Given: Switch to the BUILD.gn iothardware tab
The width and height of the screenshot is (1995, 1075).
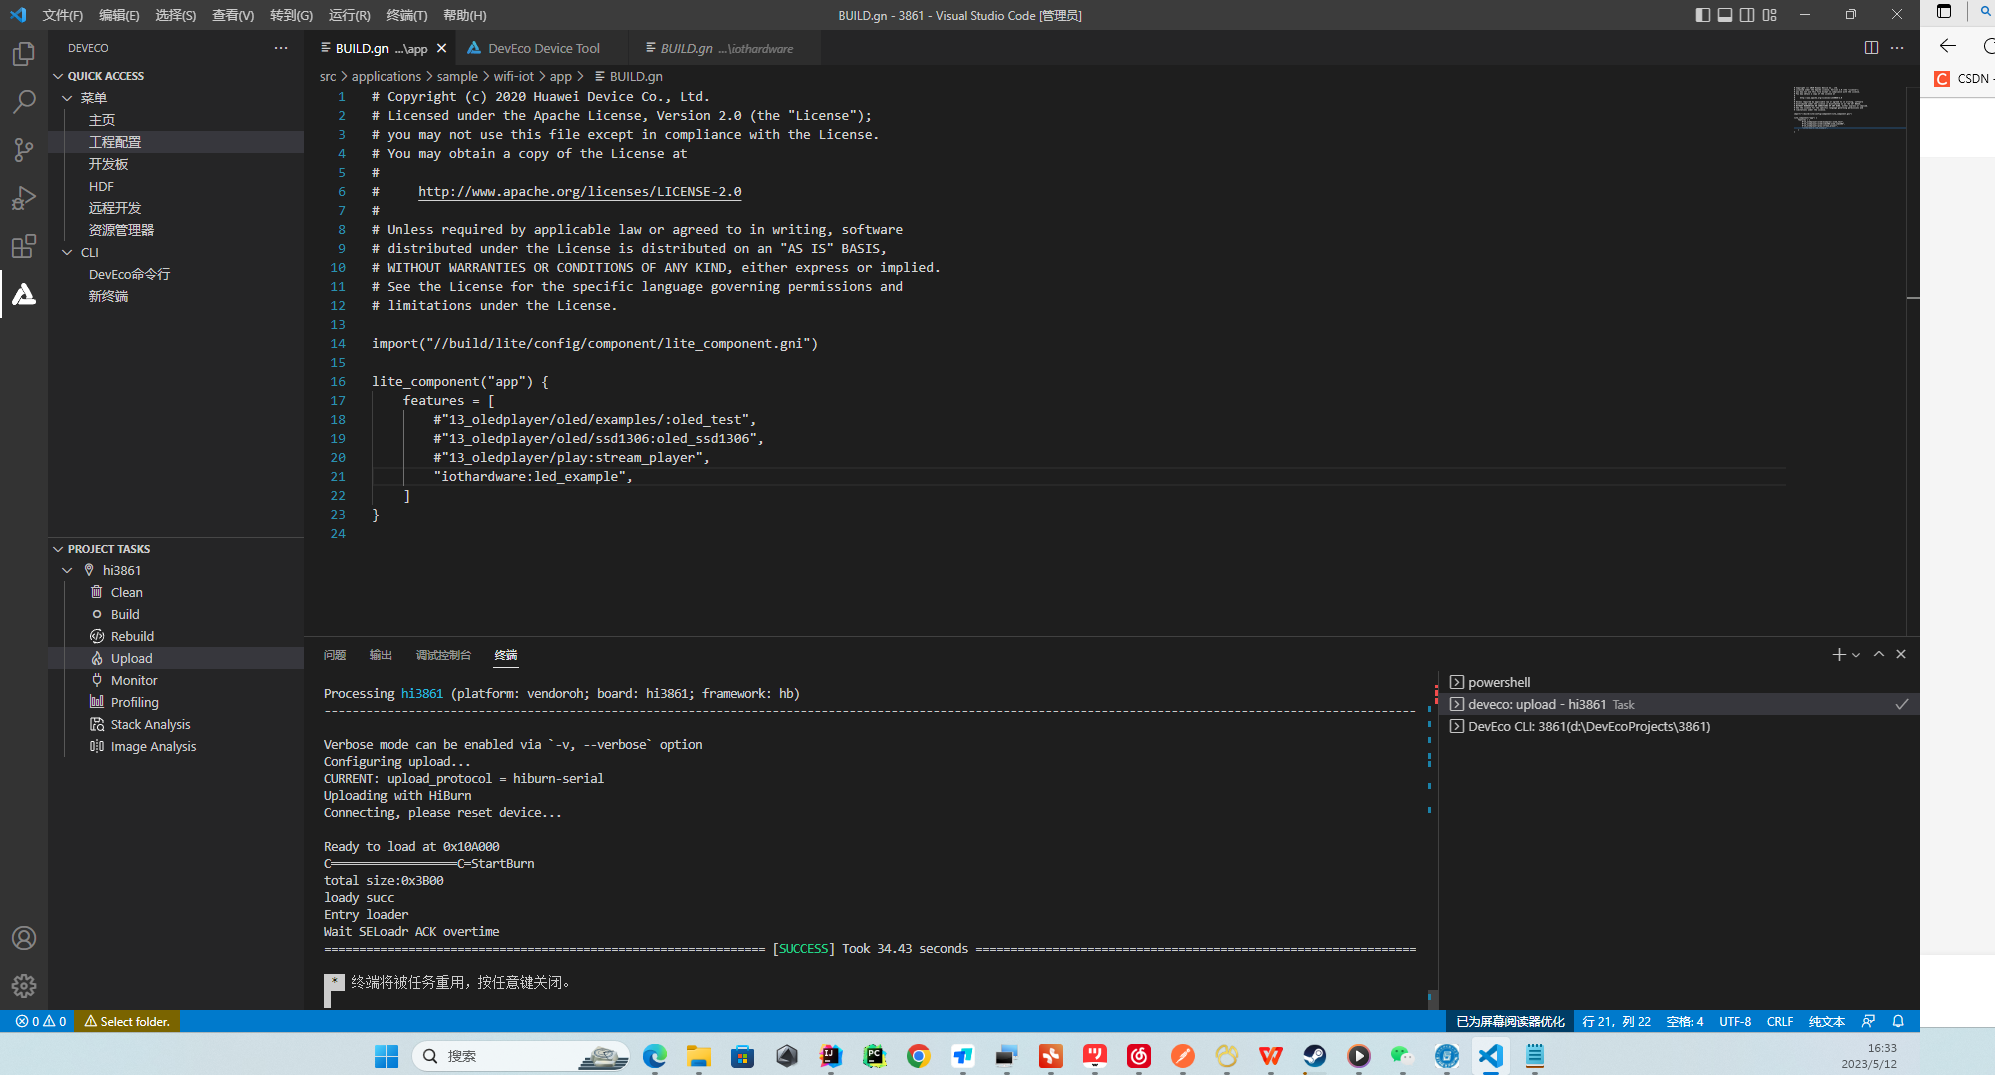Looking at the screenshot, I should [x=726, y=48].
